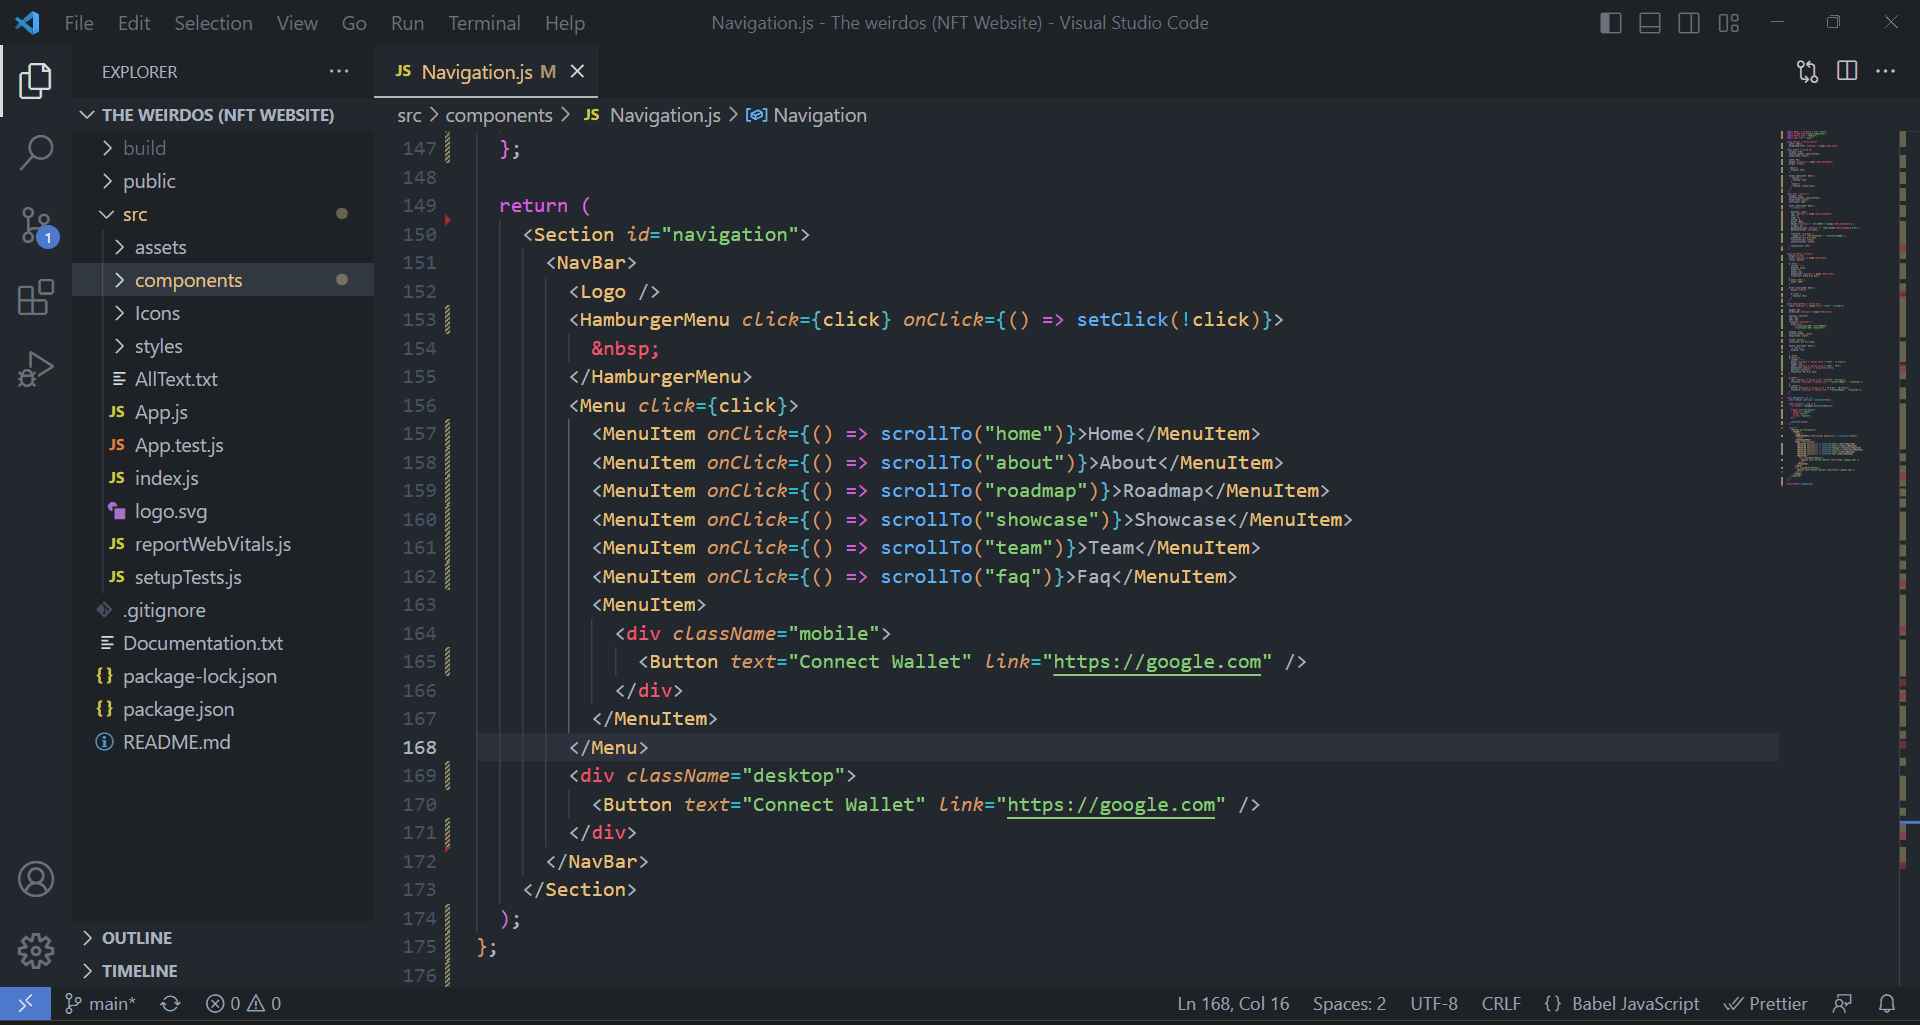1920x1025 pixels.
Task: Open the Run and Debug view
Action: coord(36,368)
